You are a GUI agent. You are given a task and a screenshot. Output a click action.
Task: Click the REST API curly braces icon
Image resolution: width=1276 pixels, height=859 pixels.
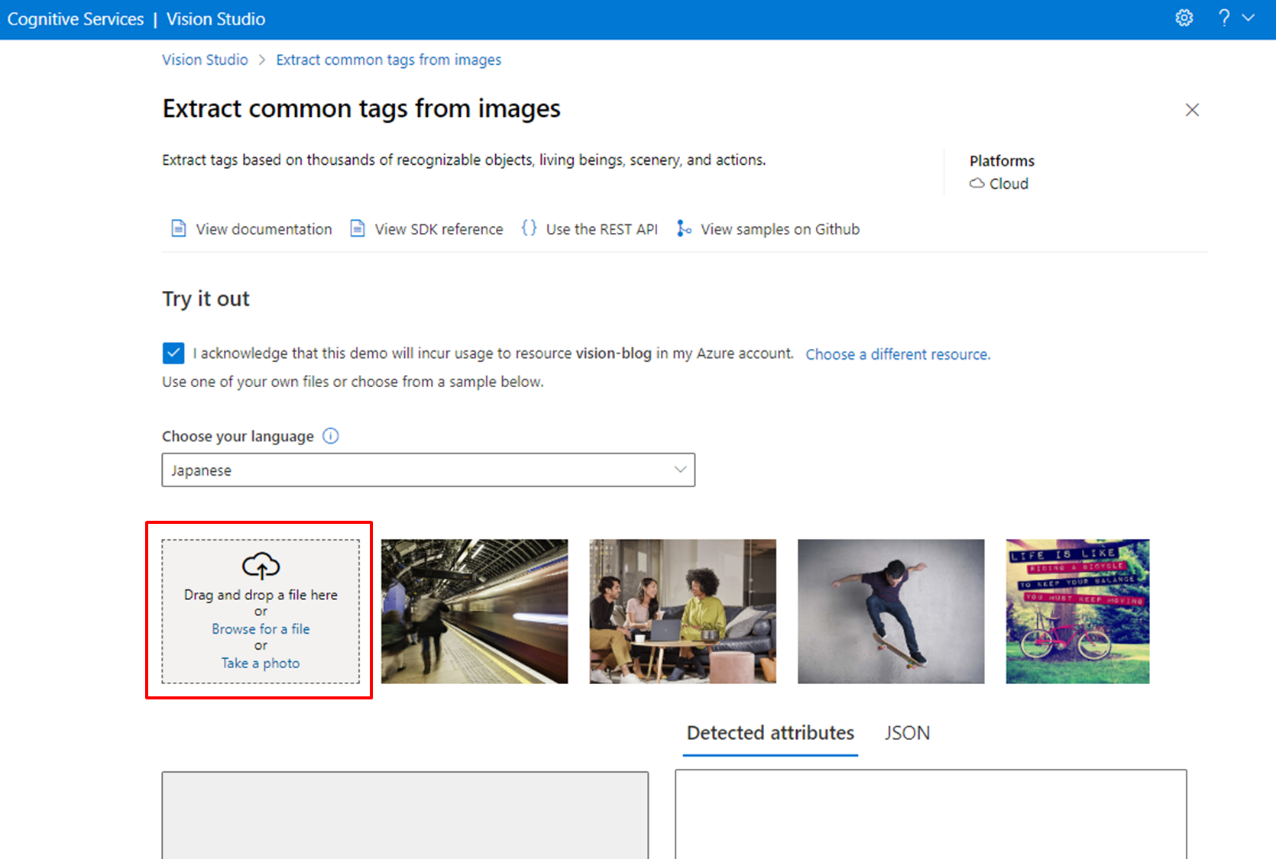529,229
